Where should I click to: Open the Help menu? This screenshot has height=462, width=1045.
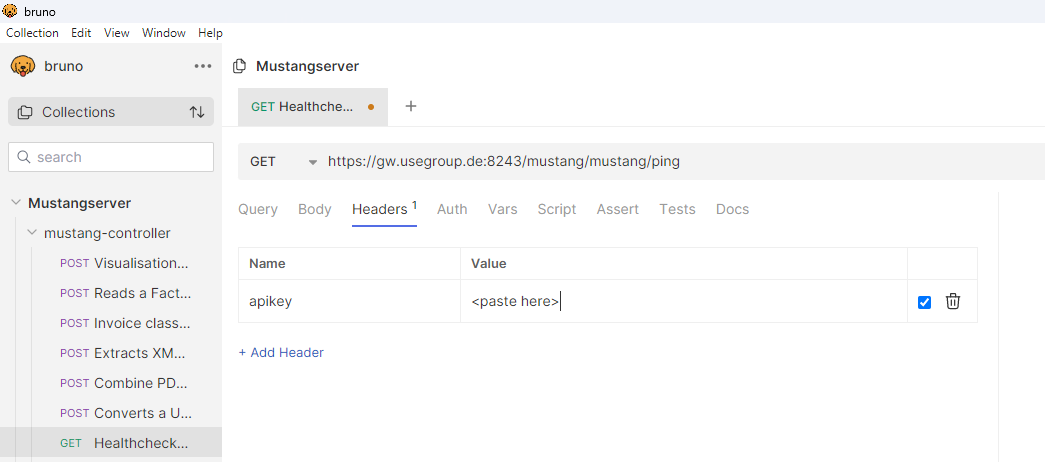[210, 33]
